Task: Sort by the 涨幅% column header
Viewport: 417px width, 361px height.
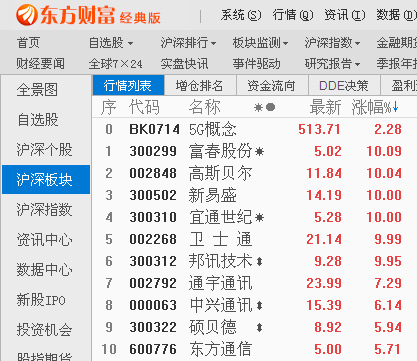Action: 371,107
